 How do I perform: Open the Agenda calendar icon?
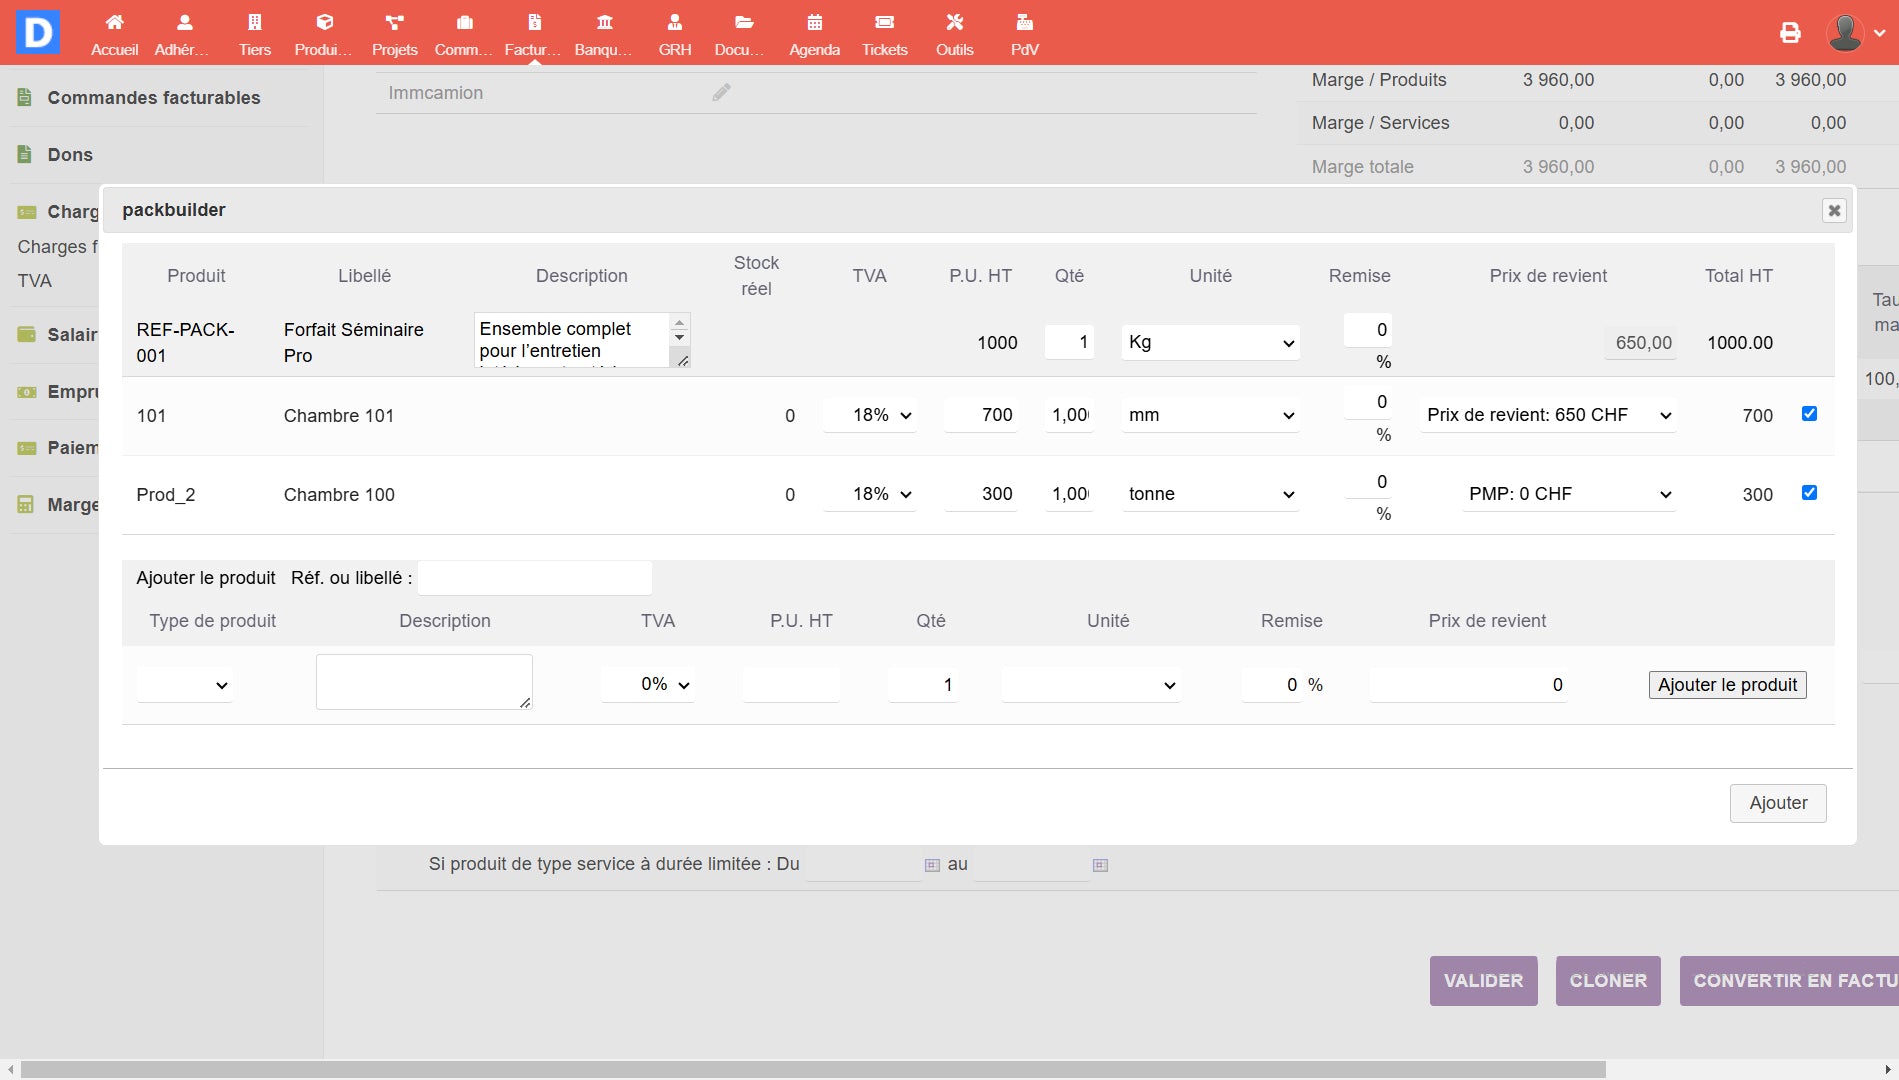tap(814, 23)
